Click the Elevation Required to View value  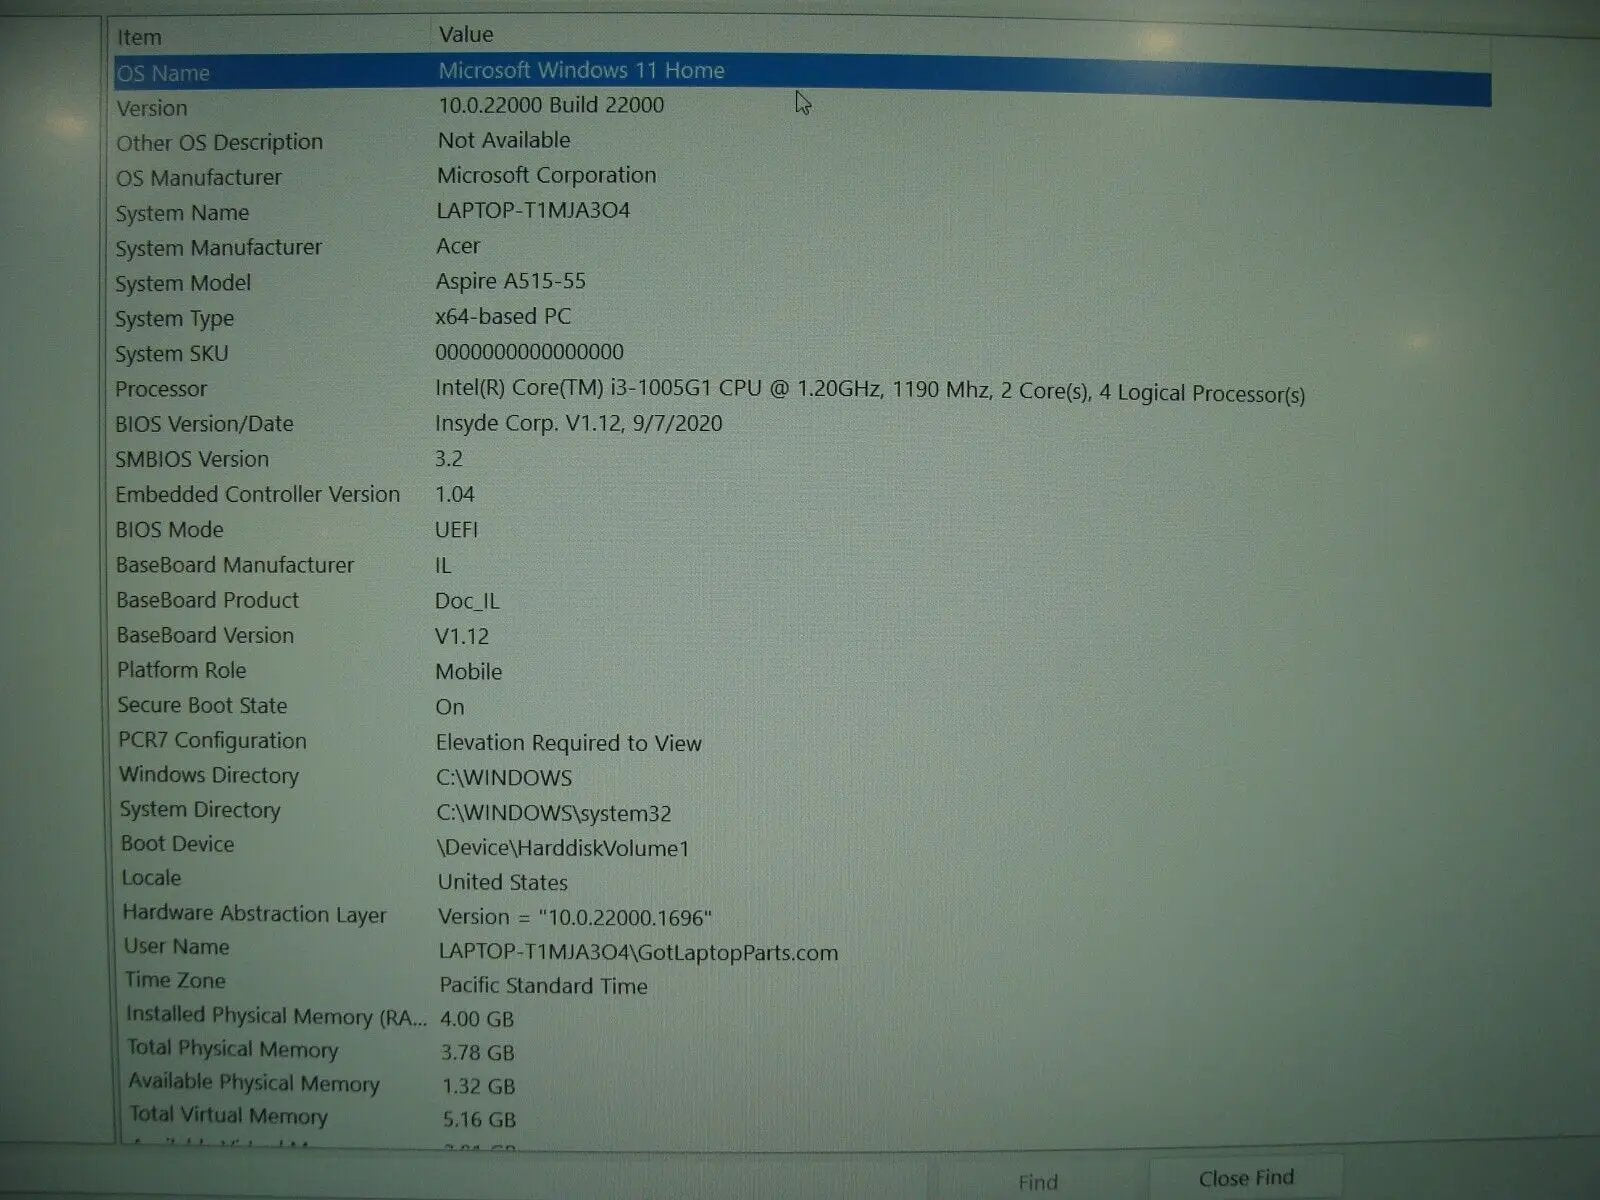point(569,743)
